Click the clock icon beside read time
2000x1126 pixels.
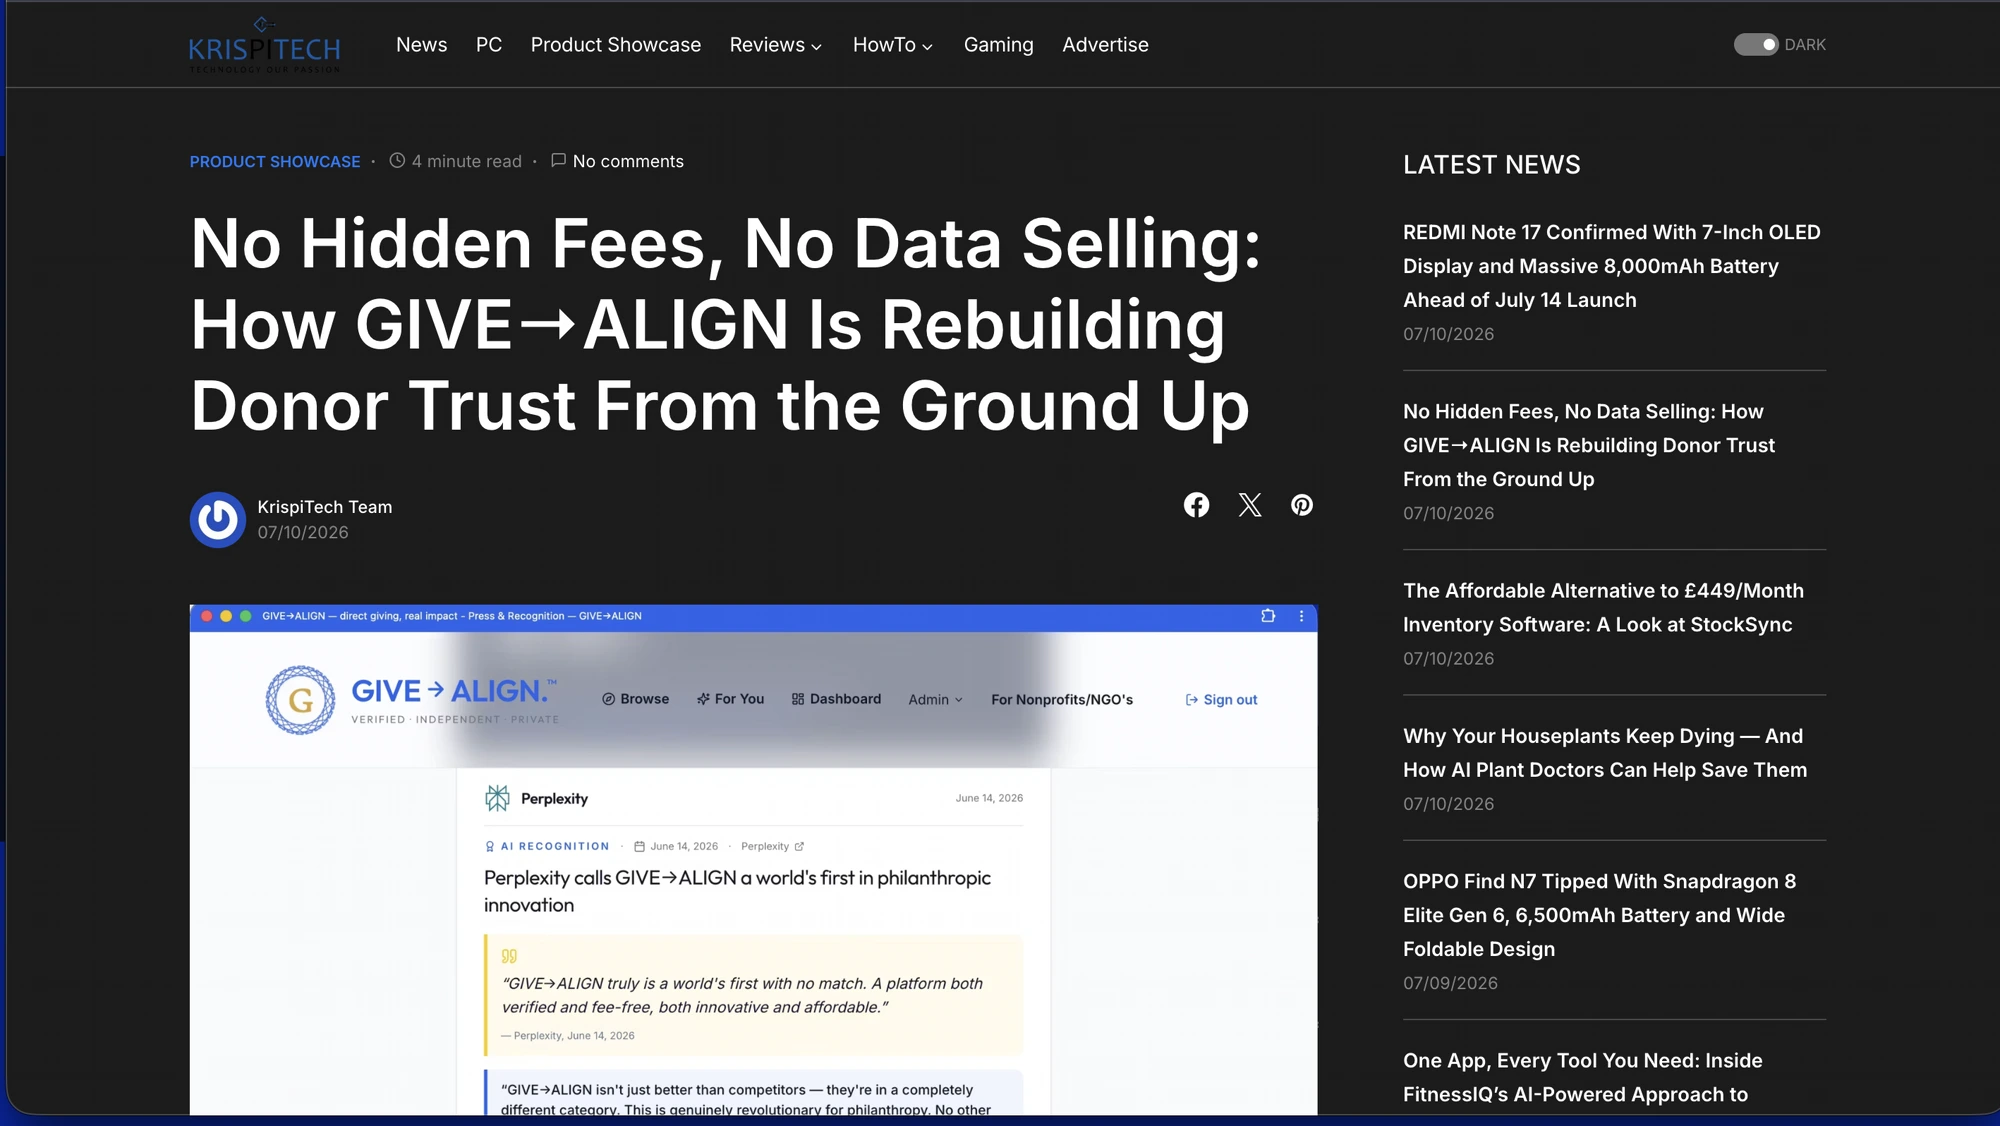click(x=397, y=160)
